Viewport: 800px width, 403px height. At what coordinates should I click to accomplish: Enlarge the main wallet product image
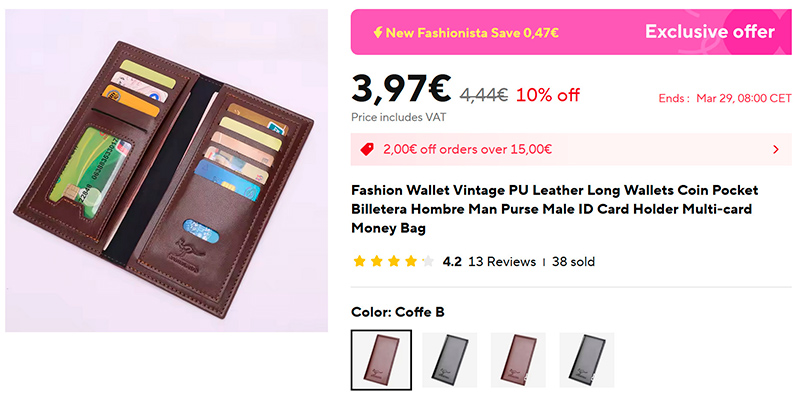[167, 170]
